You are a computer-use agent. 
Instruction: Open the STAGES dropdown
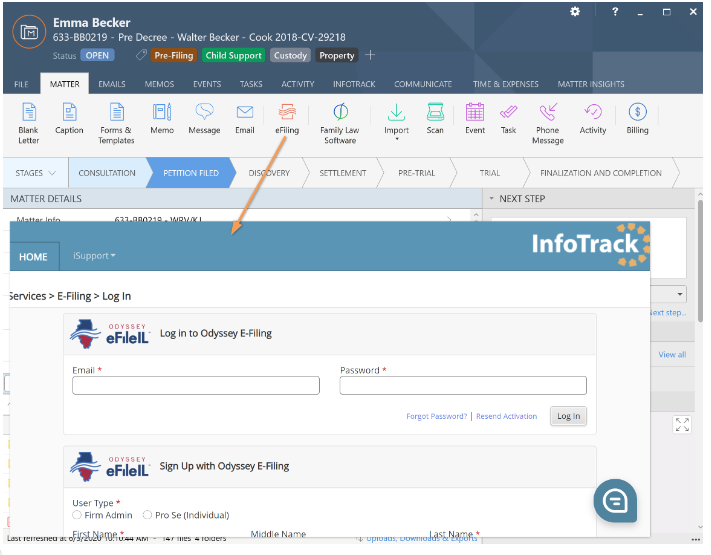tap(35, 173)
